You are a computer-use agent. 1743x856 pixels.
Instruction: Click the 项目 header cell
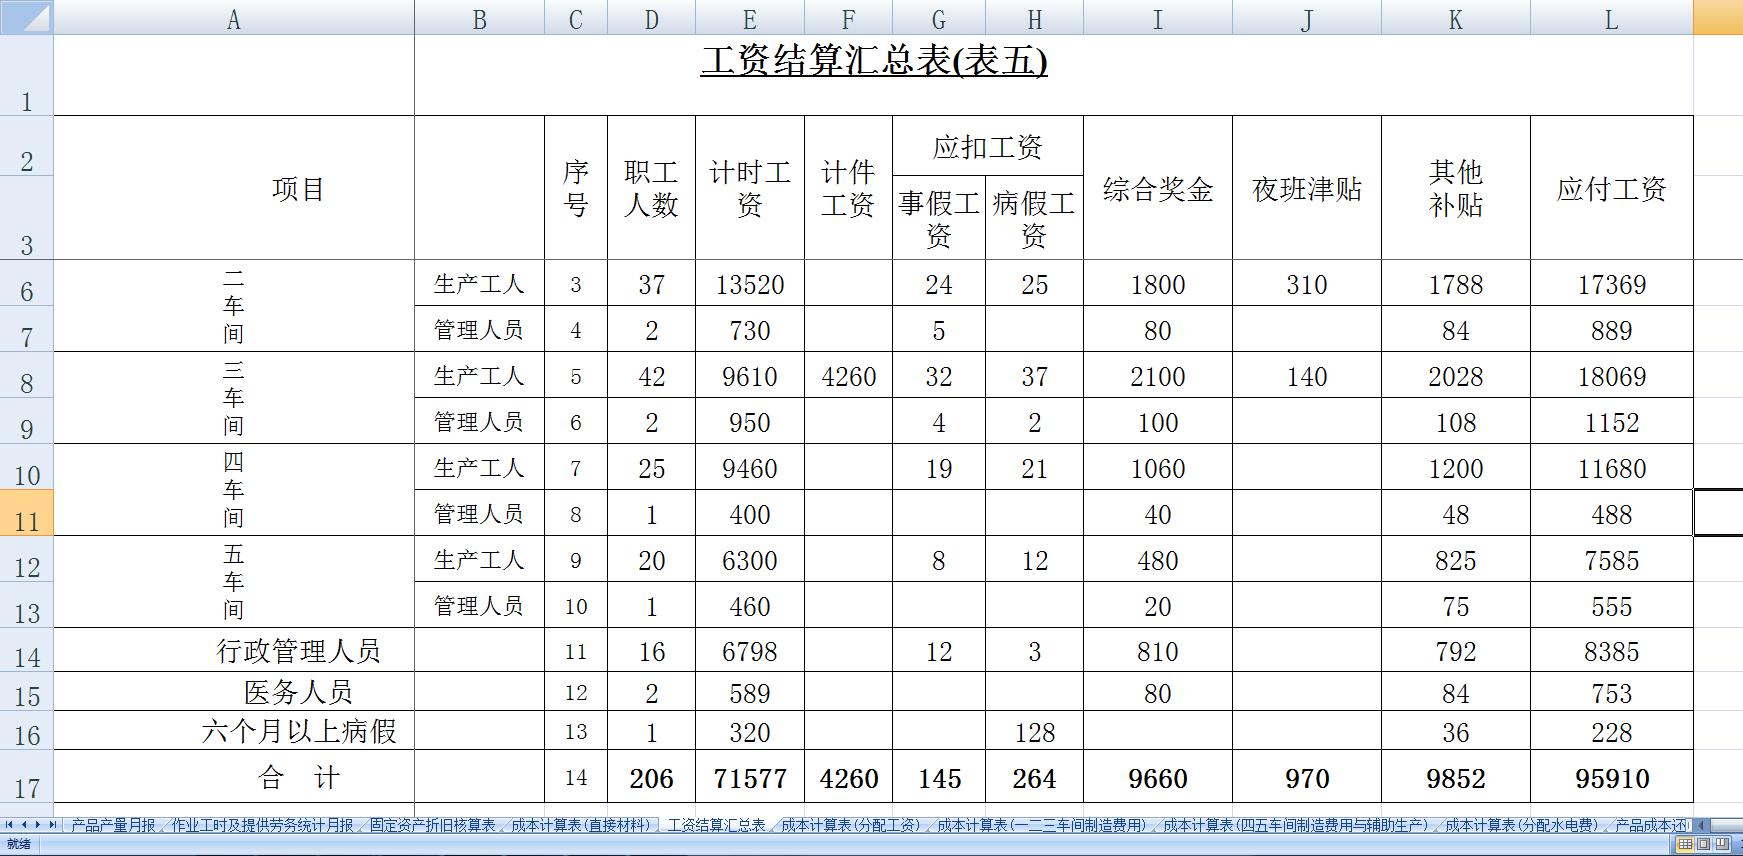click(234, 188)
